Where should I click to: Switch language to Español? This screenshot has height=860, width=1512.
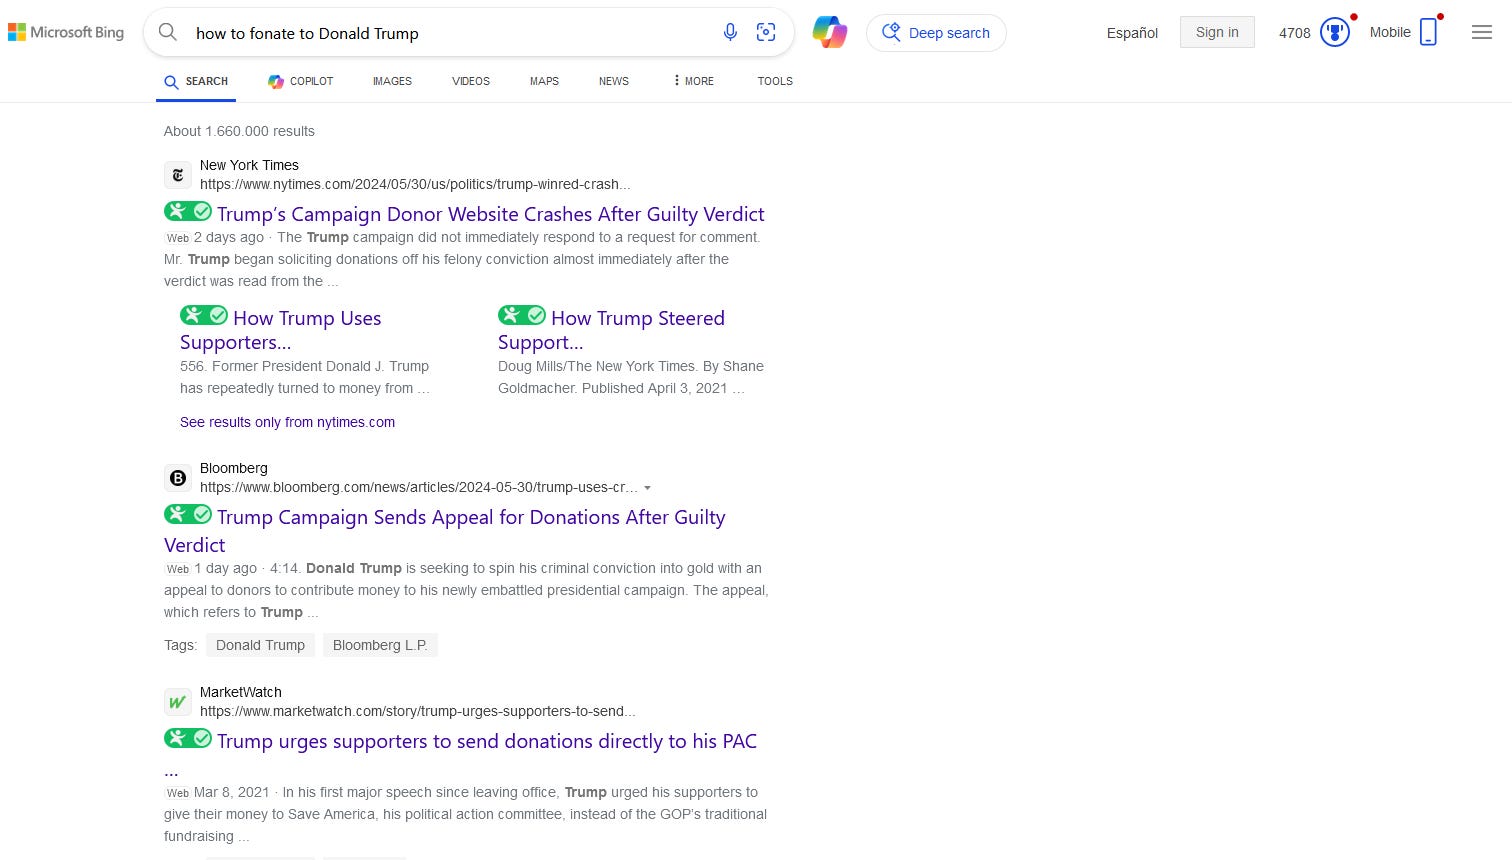pyautogui.click(x=1132, y=33)
